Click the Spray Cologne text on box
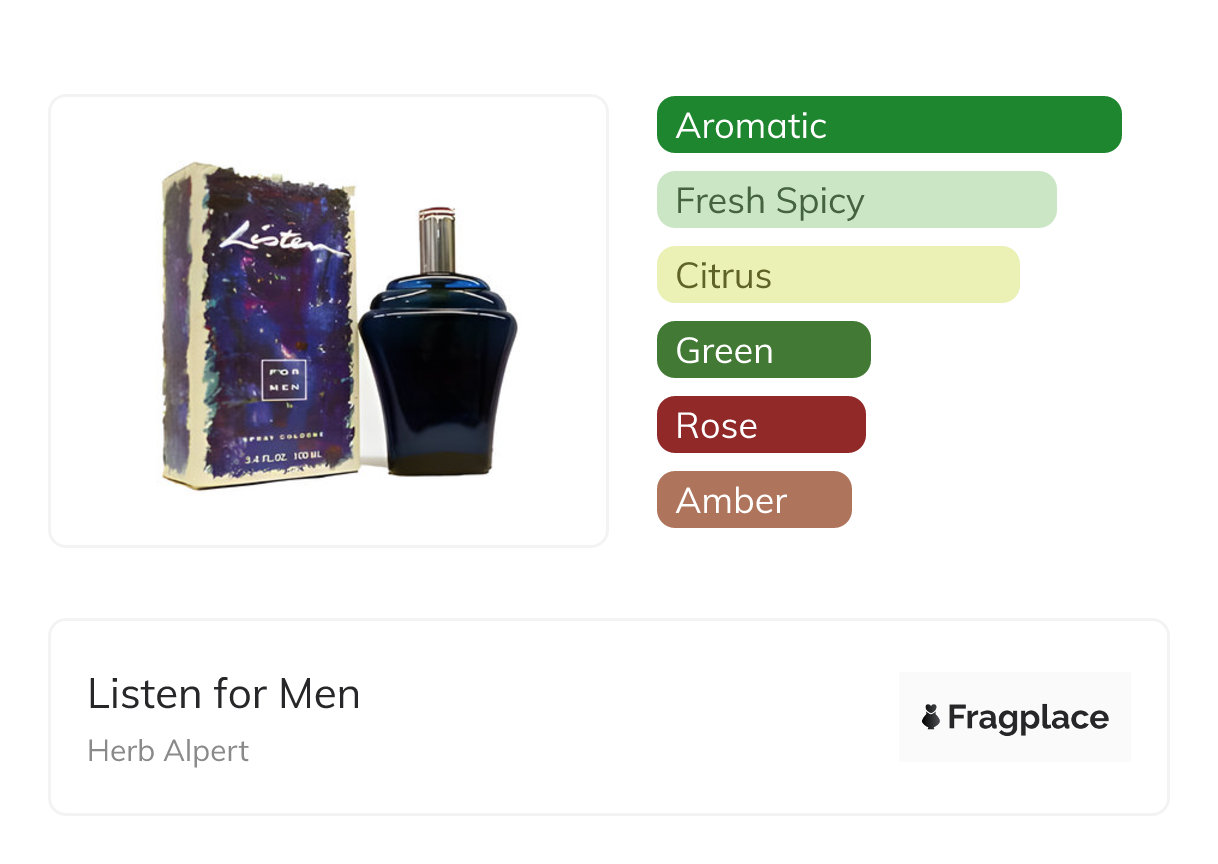 click(282, 439)
